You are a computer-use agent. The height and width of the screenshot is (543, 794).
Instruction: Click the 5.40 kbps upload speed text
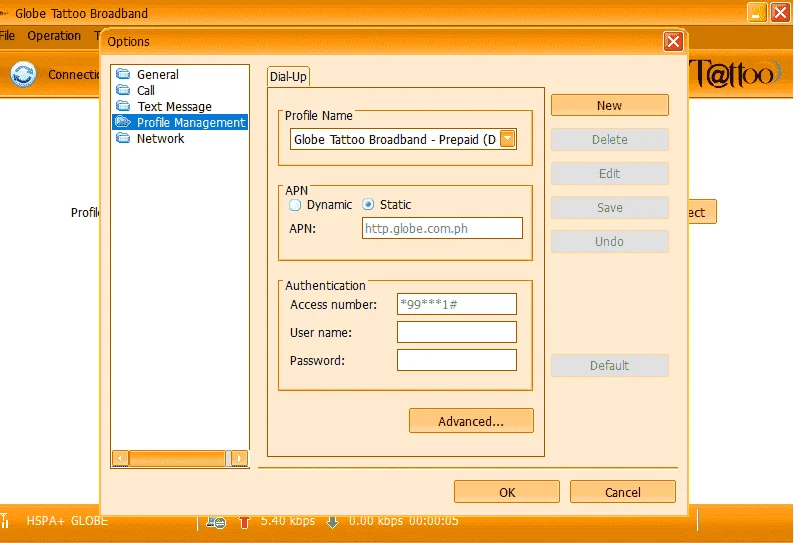tap(288, 521)
